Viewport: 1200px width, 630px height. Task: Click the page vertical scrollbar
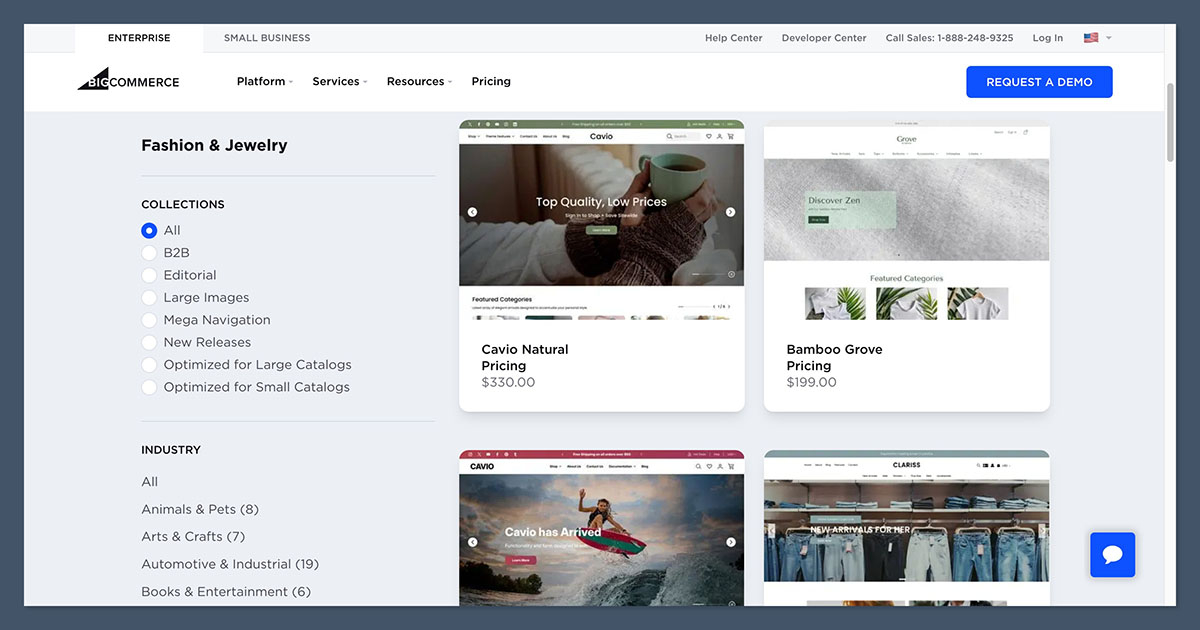coord(1171,120)
